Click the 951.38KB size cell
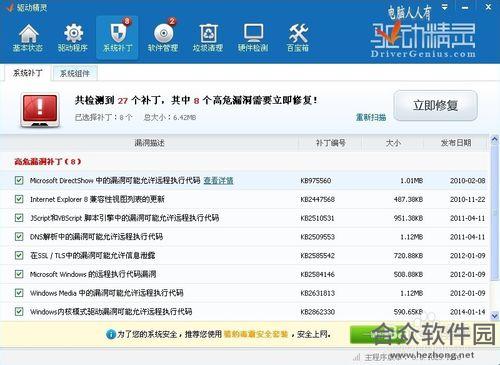 point(408,218)
